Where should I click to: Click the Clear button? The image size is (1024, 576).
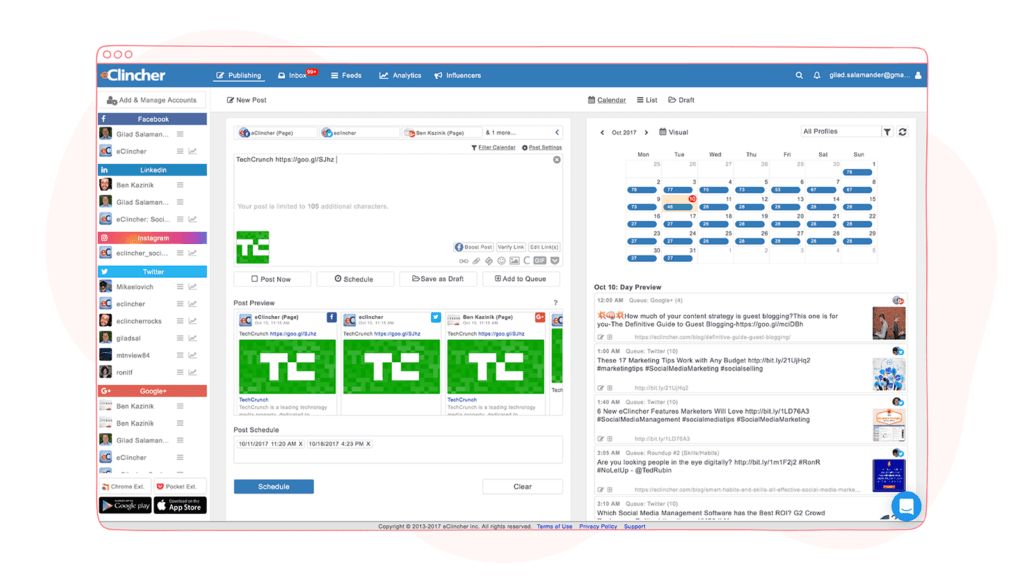point(522,487)
